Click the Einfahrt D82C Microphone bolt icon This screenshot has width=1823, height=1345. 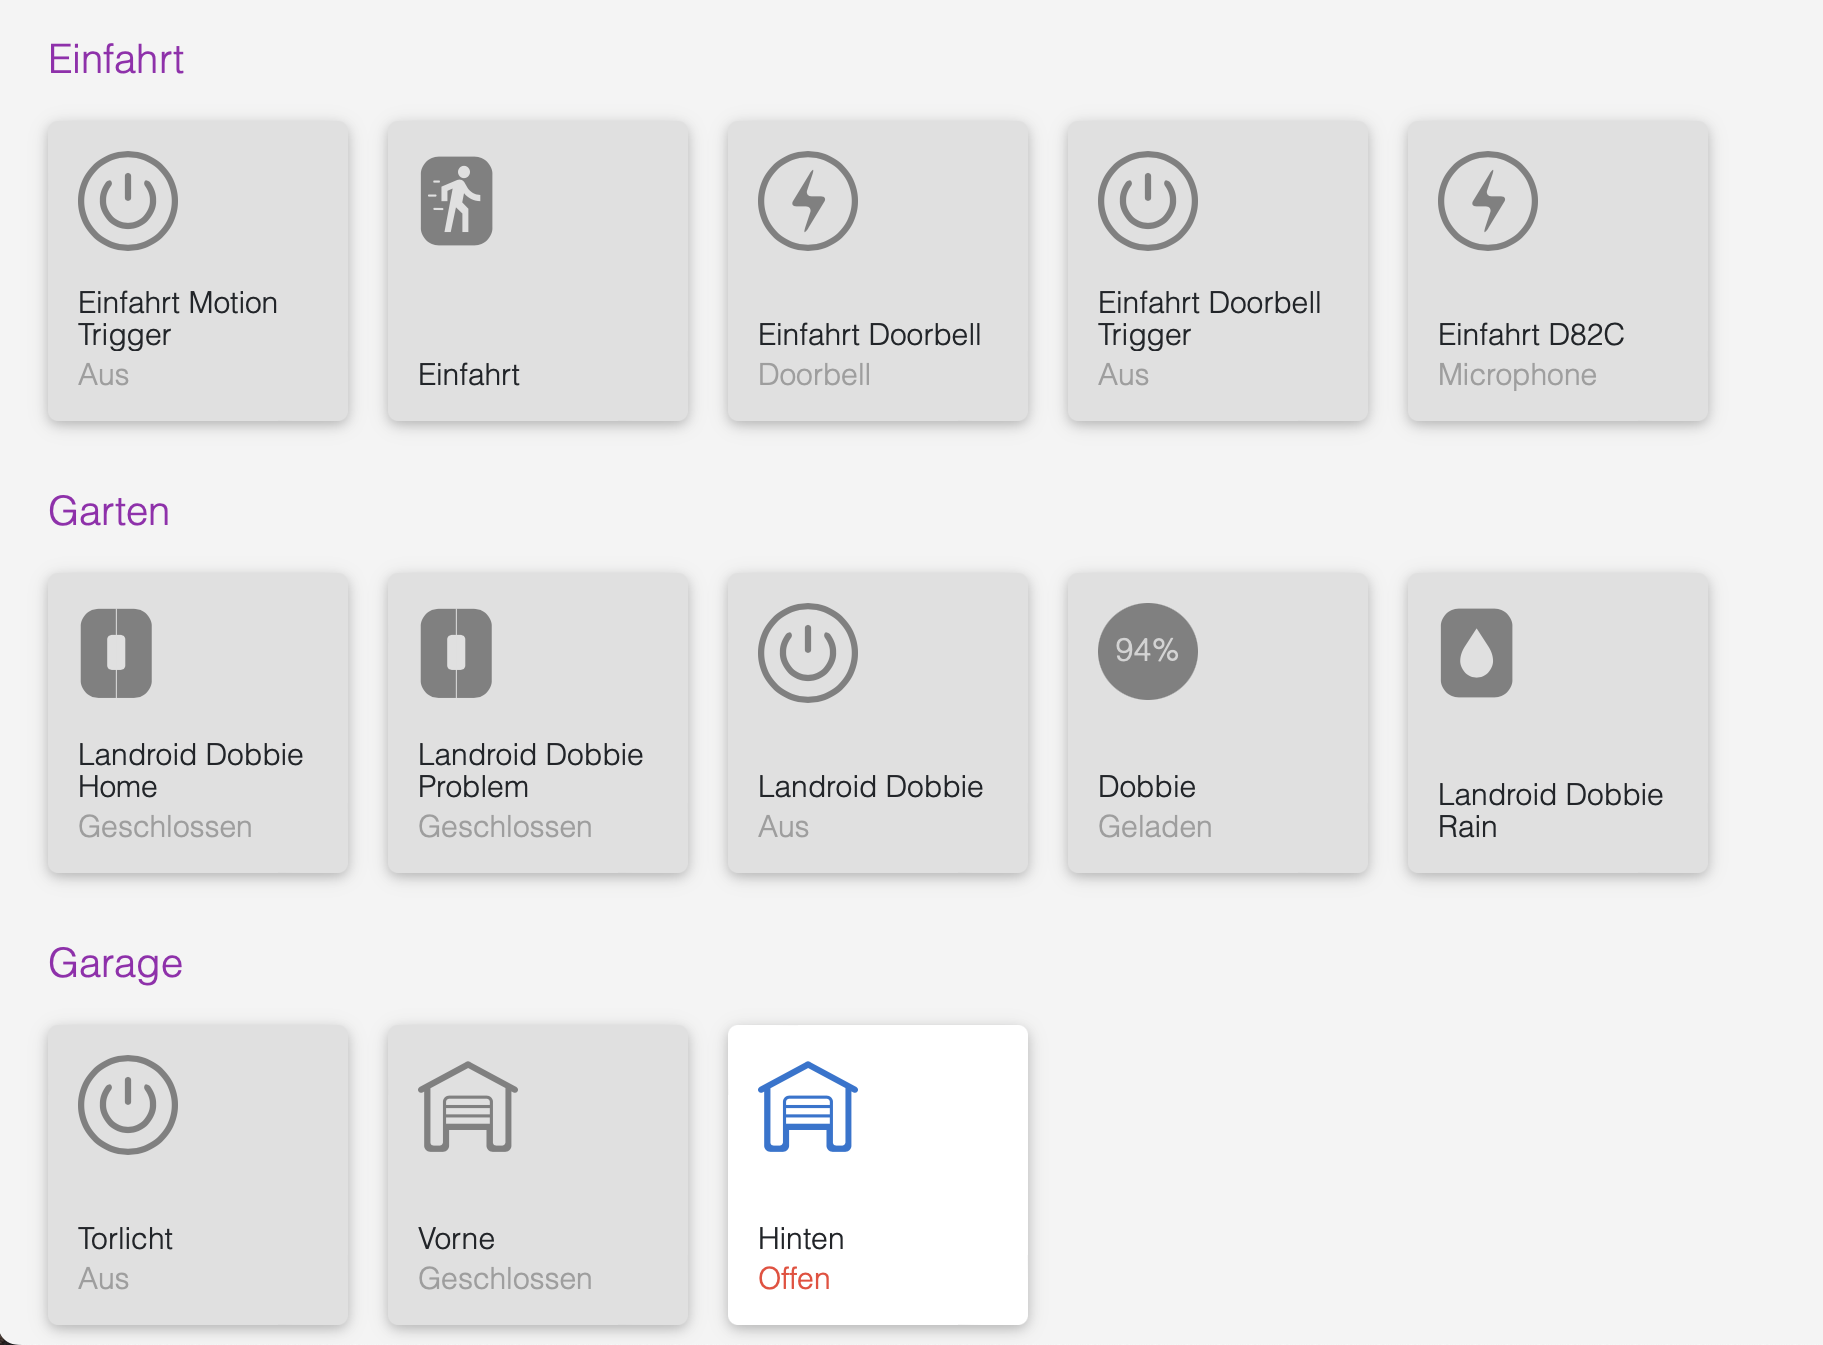(x=1487, y=201)
